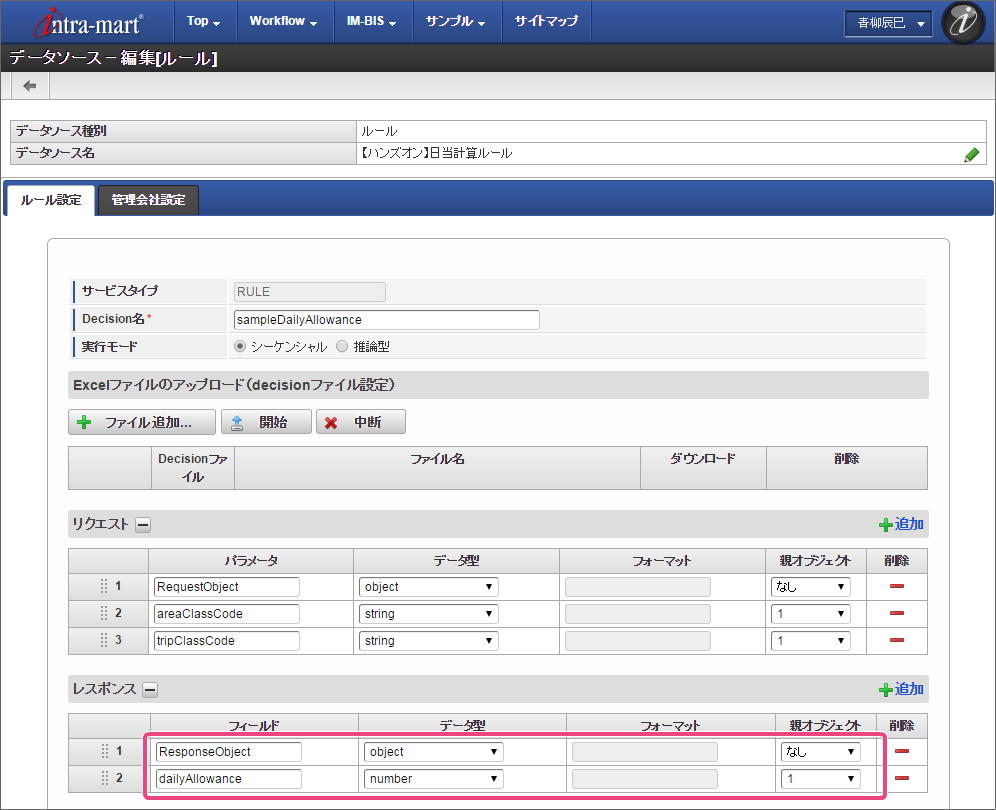Collapse the リクエスト section
The width and height of the screenshot is (996, 810).
(x=143, y=524)
